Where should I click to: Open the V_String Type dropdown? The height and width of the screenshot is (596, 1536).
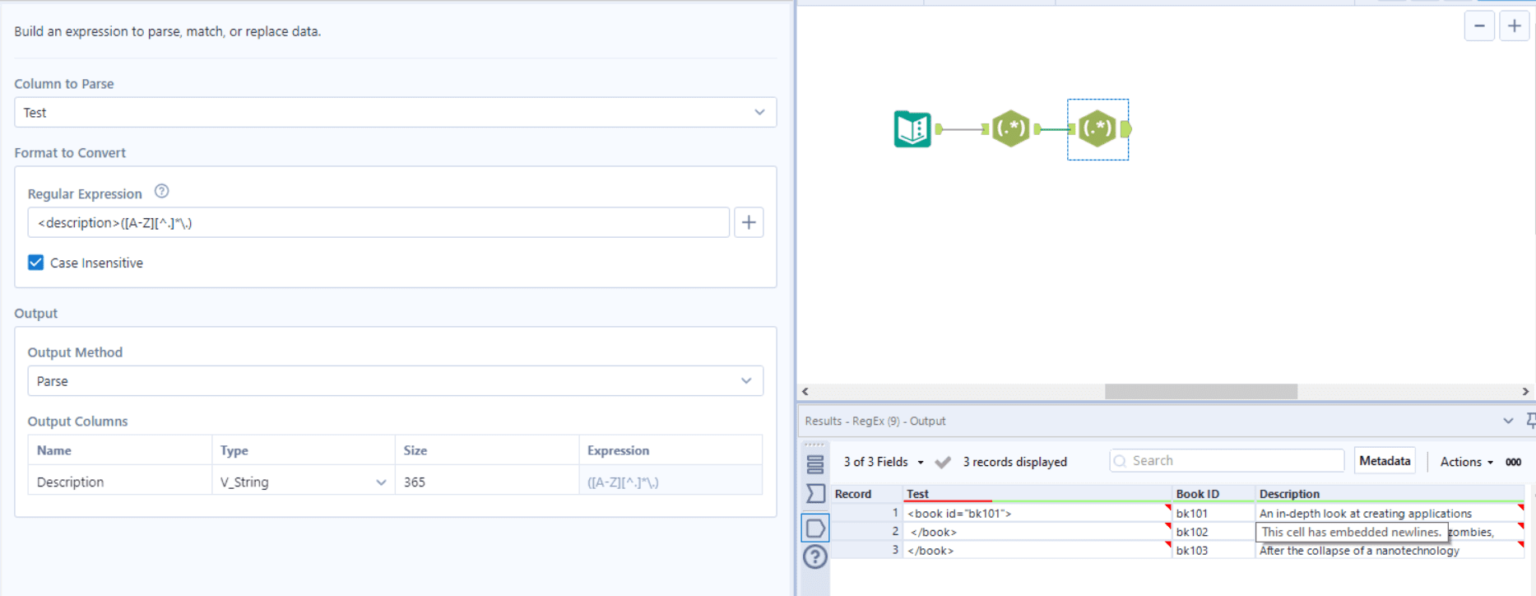[379, 481]
